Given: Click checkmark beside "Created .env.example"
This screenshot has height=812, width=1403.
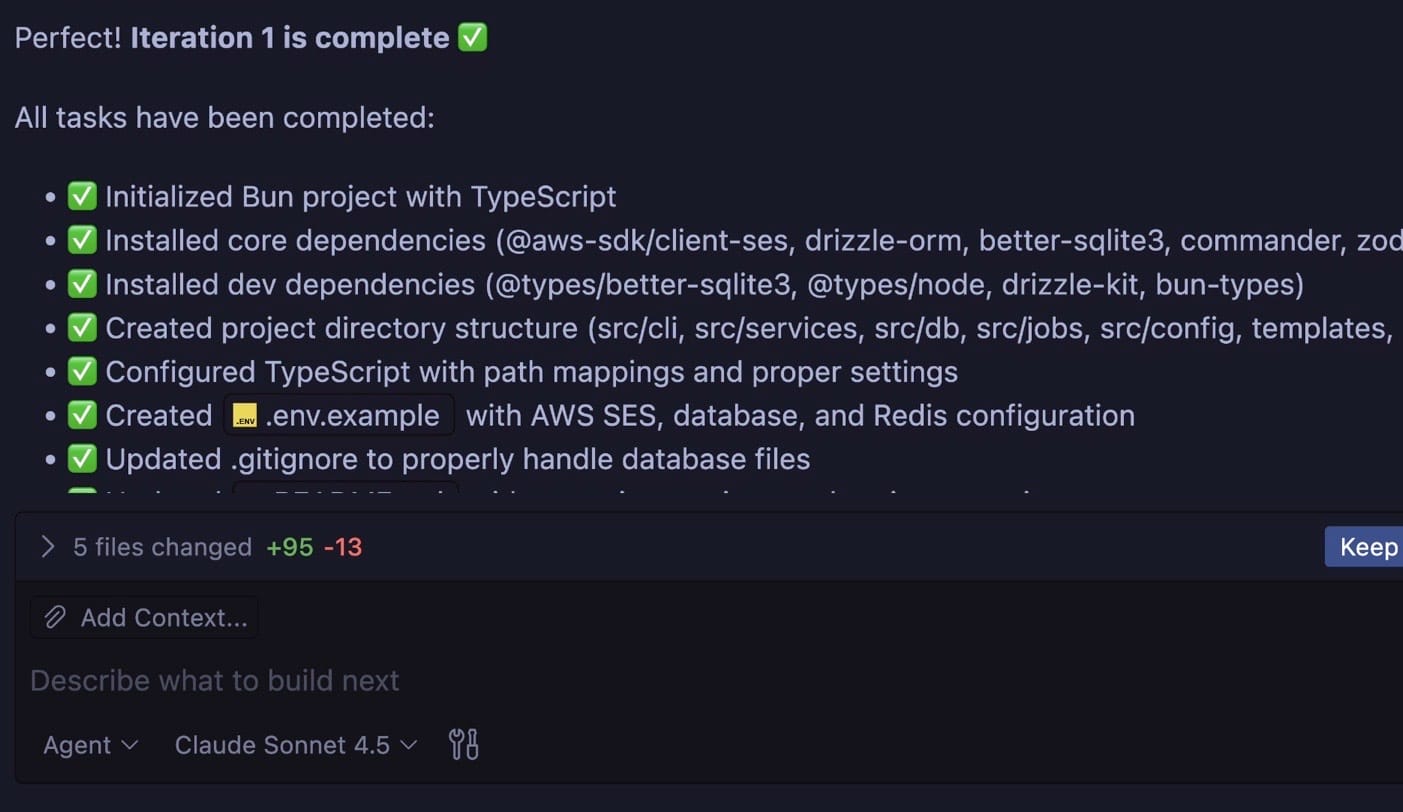Looking at the screenshot, I should click(82, 415).
